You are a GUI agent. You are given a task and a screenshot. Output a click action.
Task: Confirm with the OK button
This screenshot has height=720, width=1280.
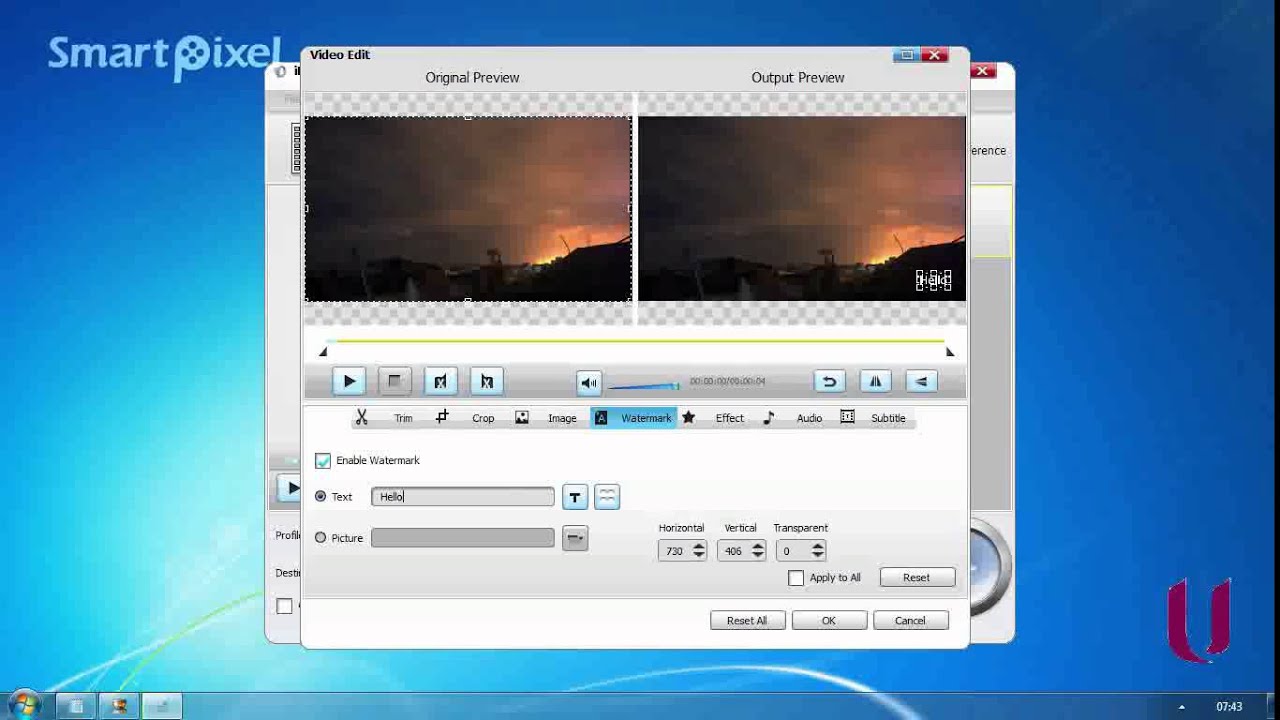829,620
